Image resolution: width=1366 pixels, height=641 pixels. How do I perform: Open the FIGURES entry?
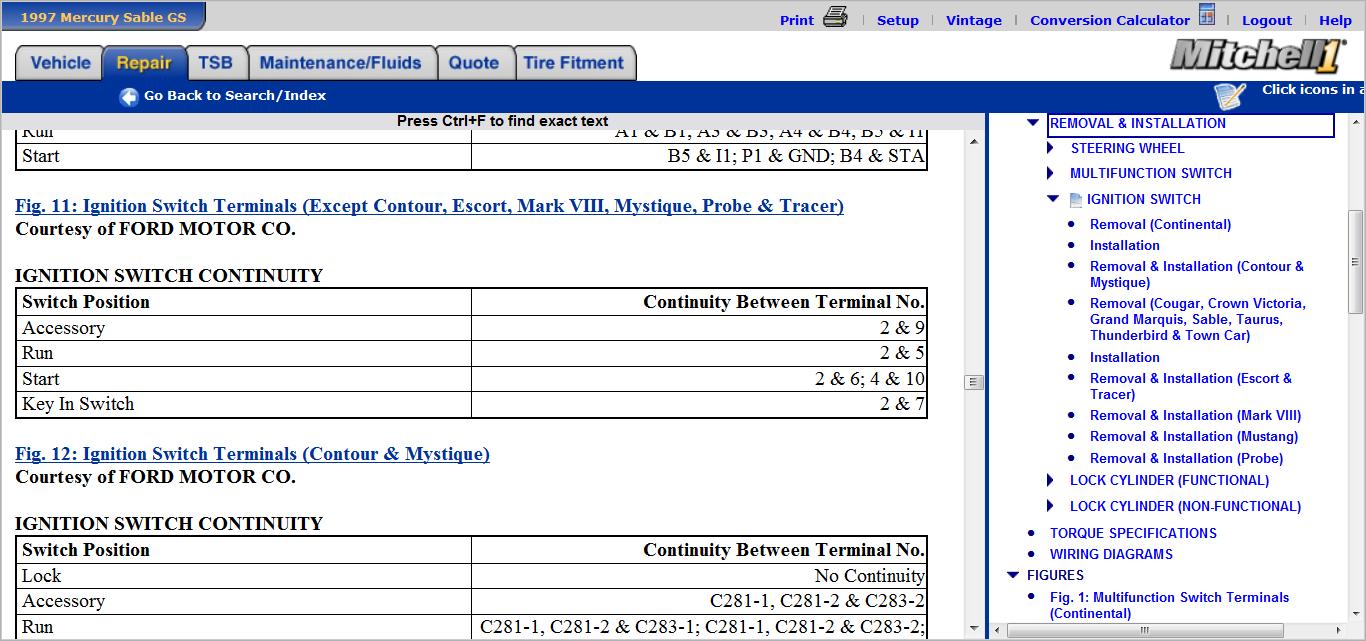pos(1055,575)
